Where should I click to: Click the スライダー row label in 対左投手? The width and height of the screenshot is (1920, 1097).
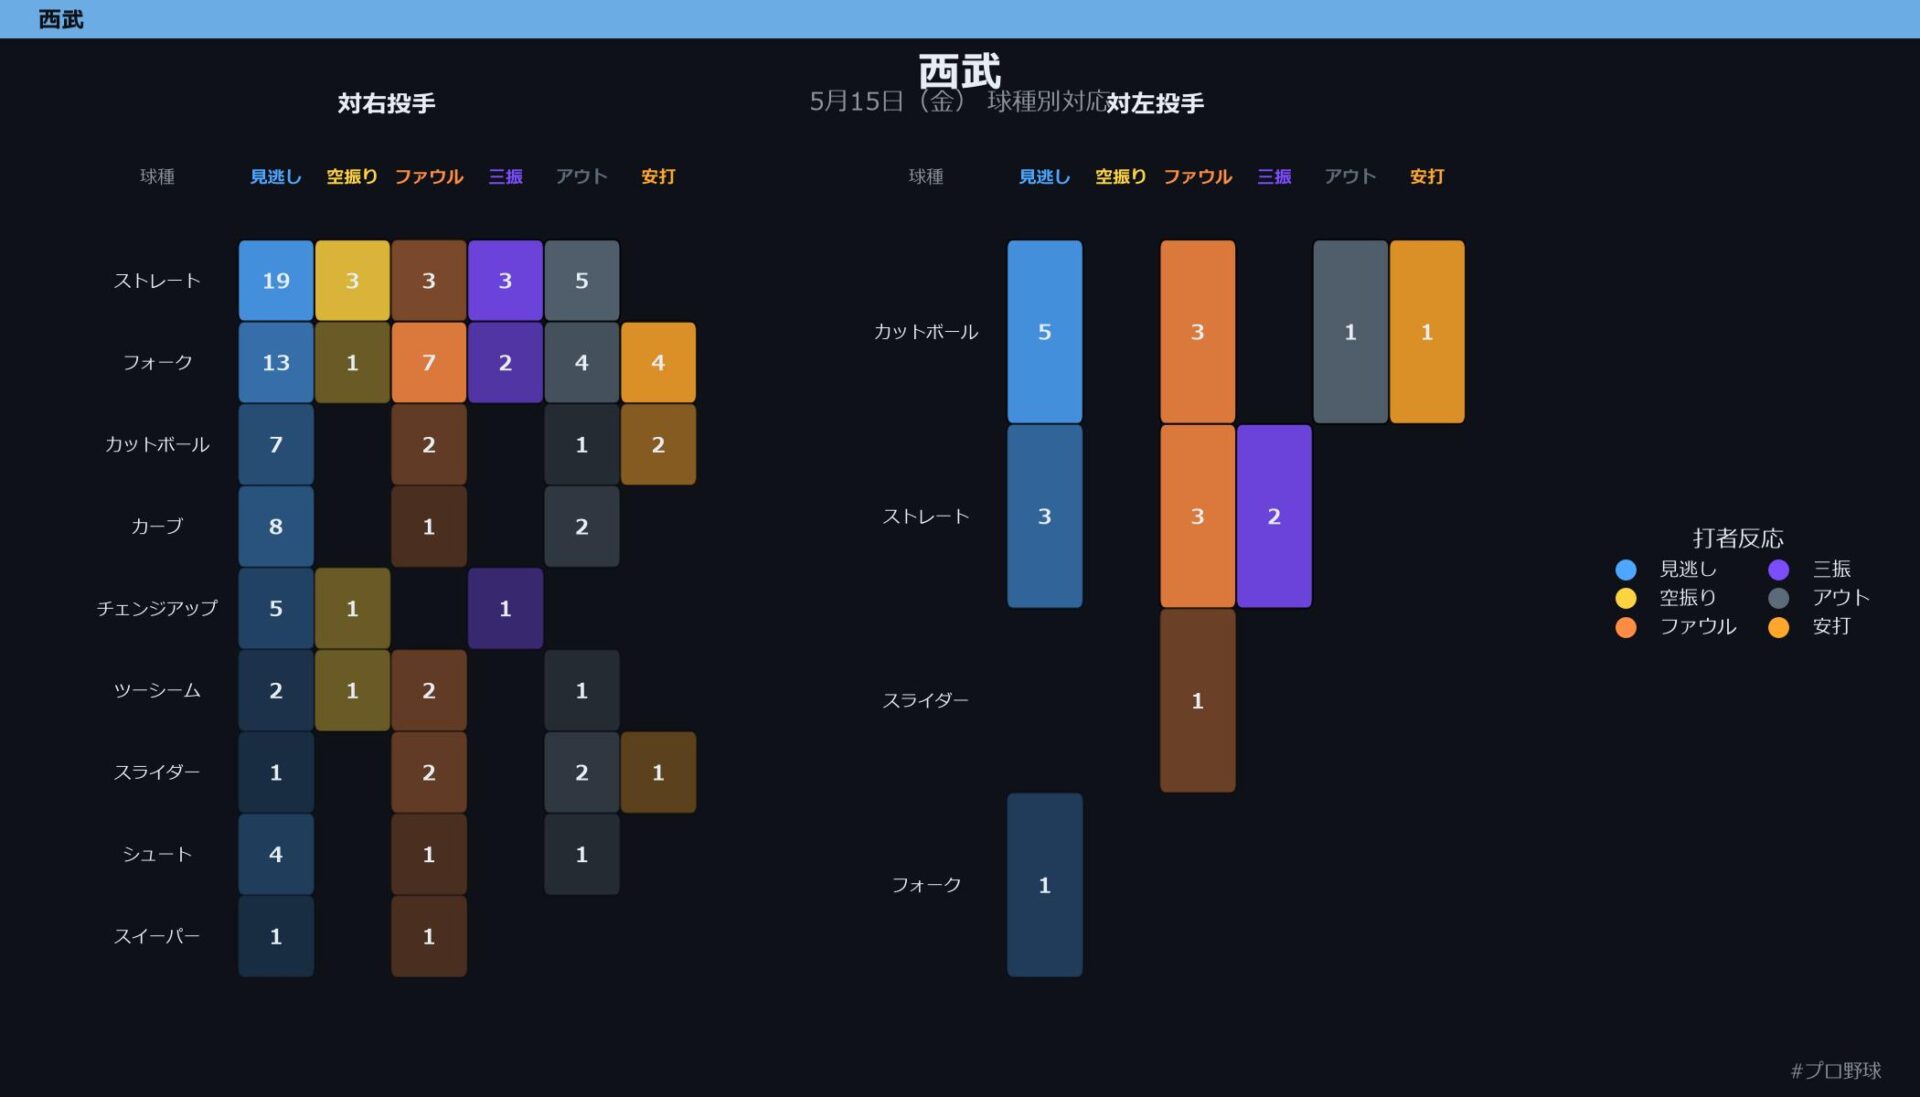tap(926, 701)
